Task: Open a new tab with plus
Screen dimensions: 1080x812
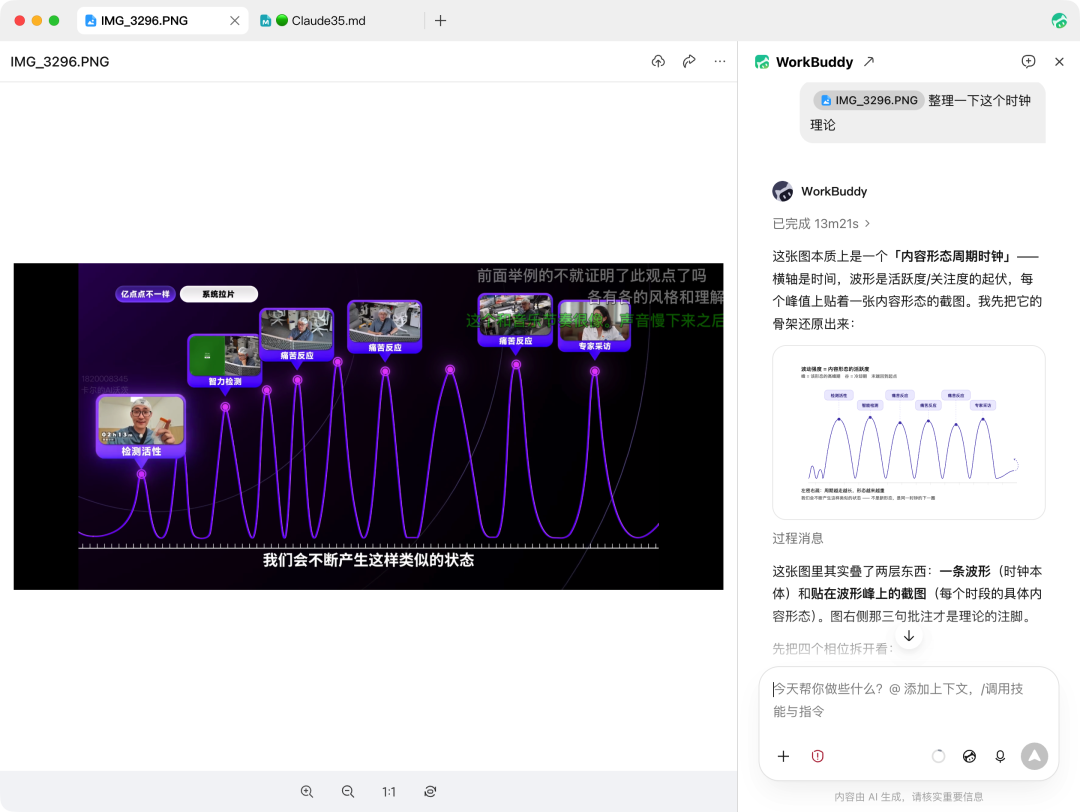Action: pos(441,21)
